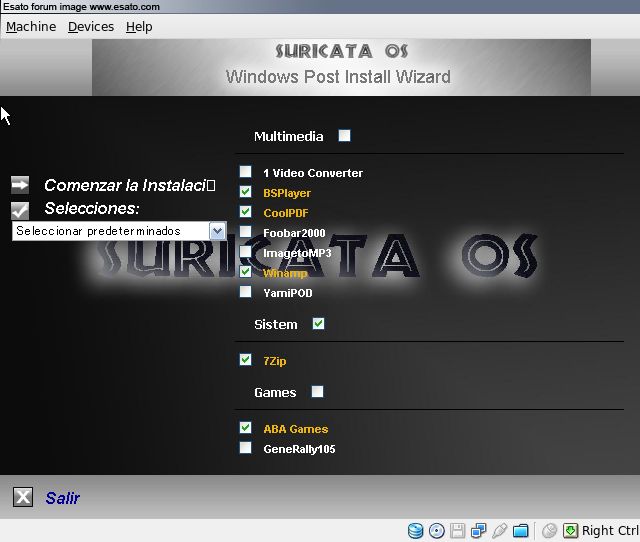Click the checkmark icon beside Selecciones
Image resolution: width=640 pixels, height=542 pixels.
click(x=20, y=210)
